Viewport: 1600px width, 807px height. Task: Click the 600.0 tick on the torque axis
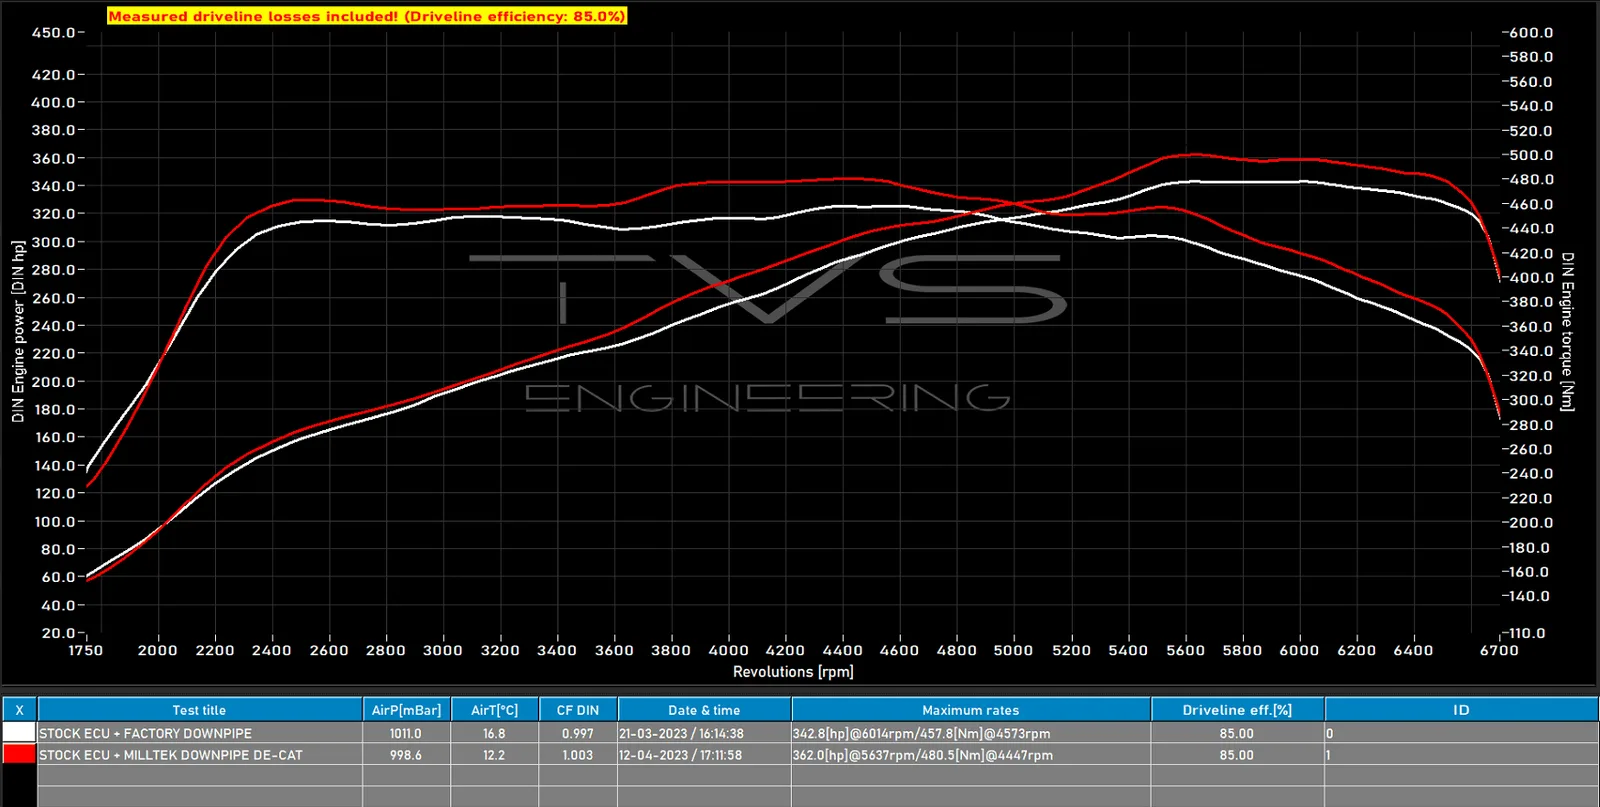[1530, 32]
